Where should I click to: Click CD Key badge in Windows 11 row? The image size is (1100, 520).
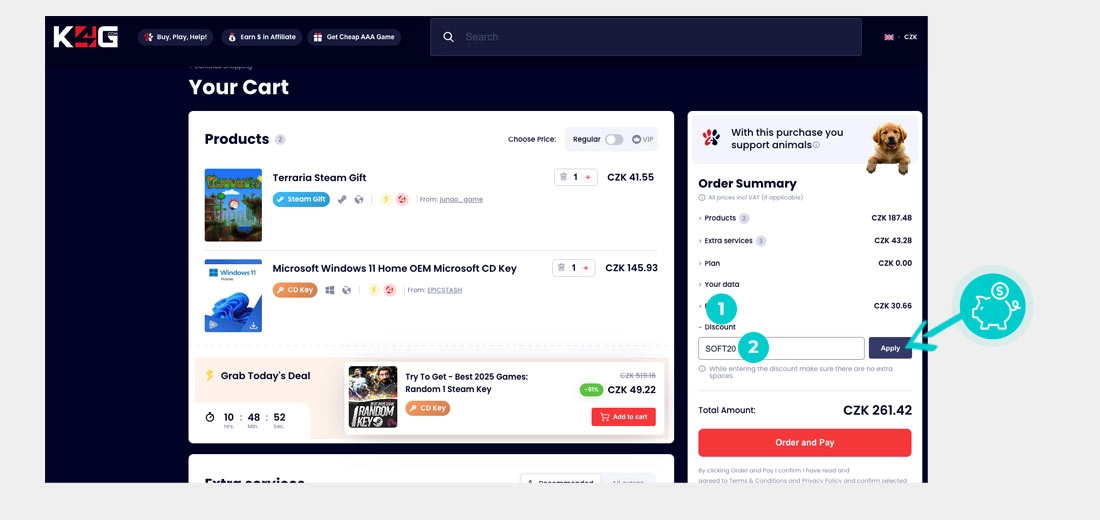point(295,290)
